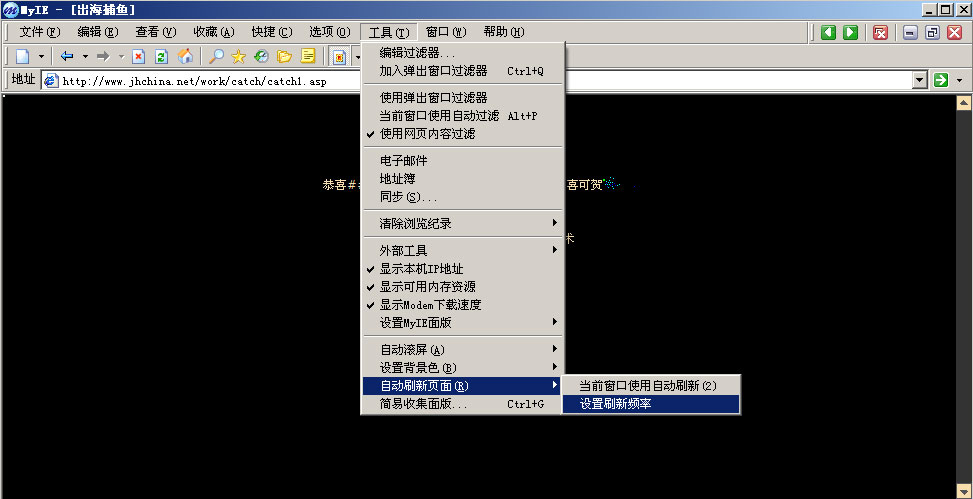
Task: Click the MyIE logo in the title bar
Action: coord(11,10)
